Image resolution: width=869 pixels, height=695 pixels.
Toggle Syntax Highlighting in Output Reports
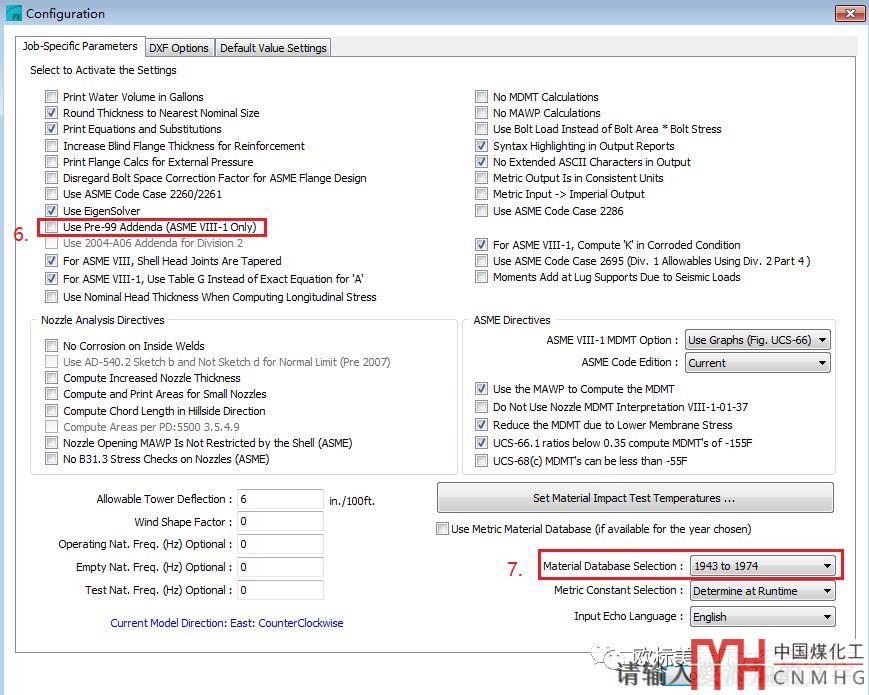tap(482, 146)
